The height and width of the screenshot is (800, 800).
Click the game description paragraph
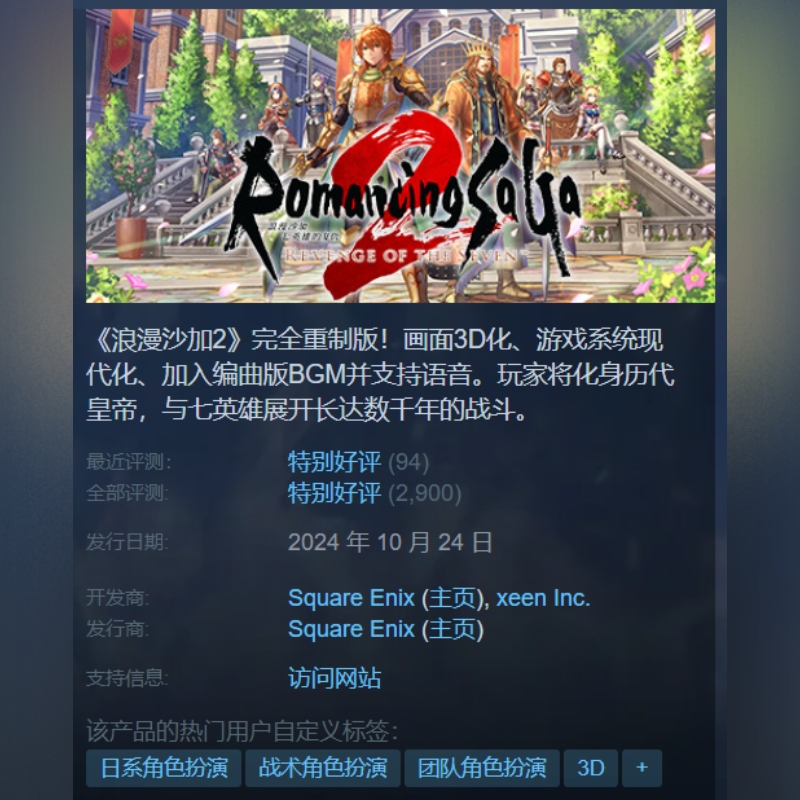[380, 374]
